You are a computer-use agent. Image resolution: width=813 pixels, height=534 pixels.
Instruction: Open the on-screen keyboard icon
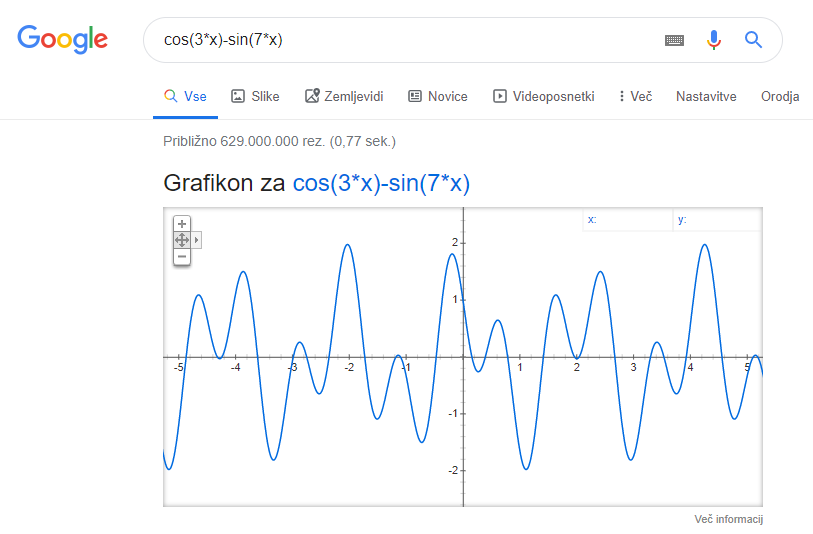[x=674, y=40]
